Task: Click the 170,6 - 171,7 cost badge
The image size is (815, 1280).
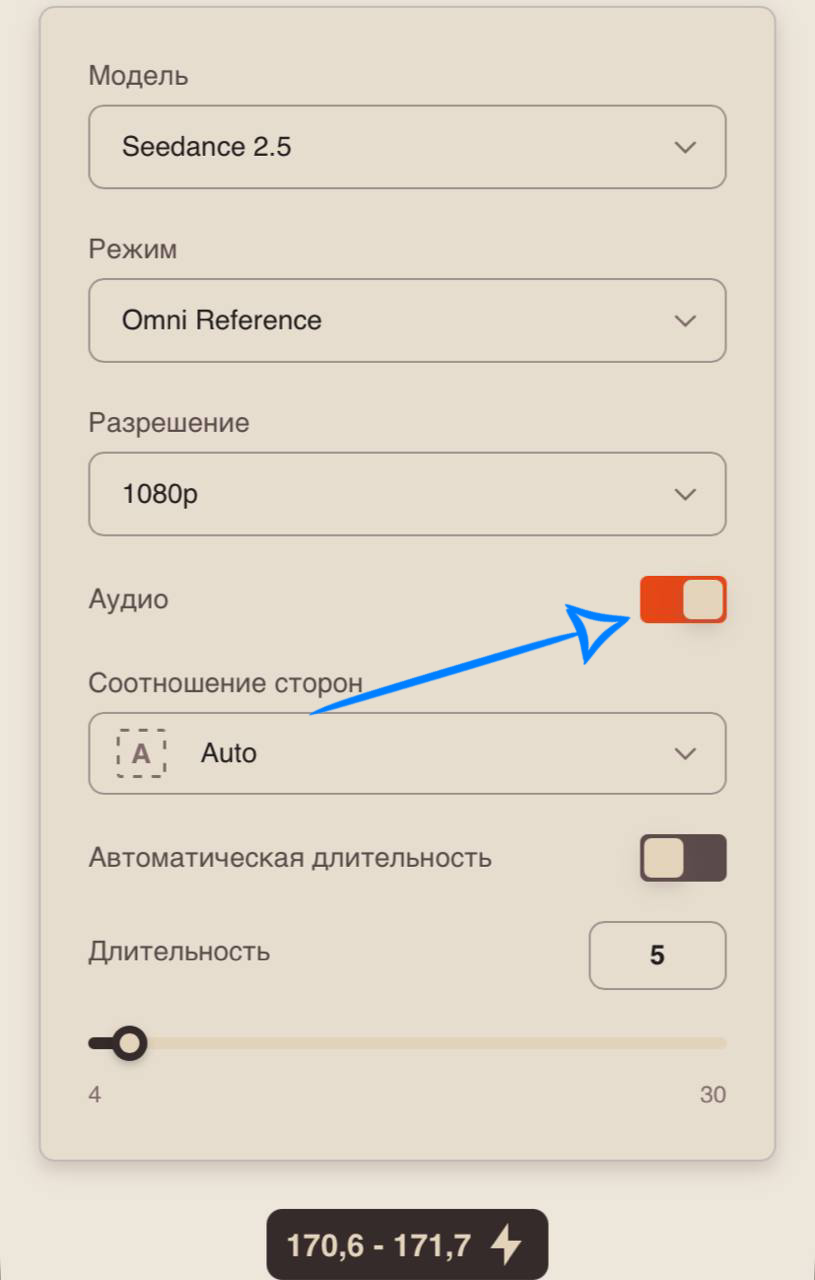Action: coord(407,1245)
